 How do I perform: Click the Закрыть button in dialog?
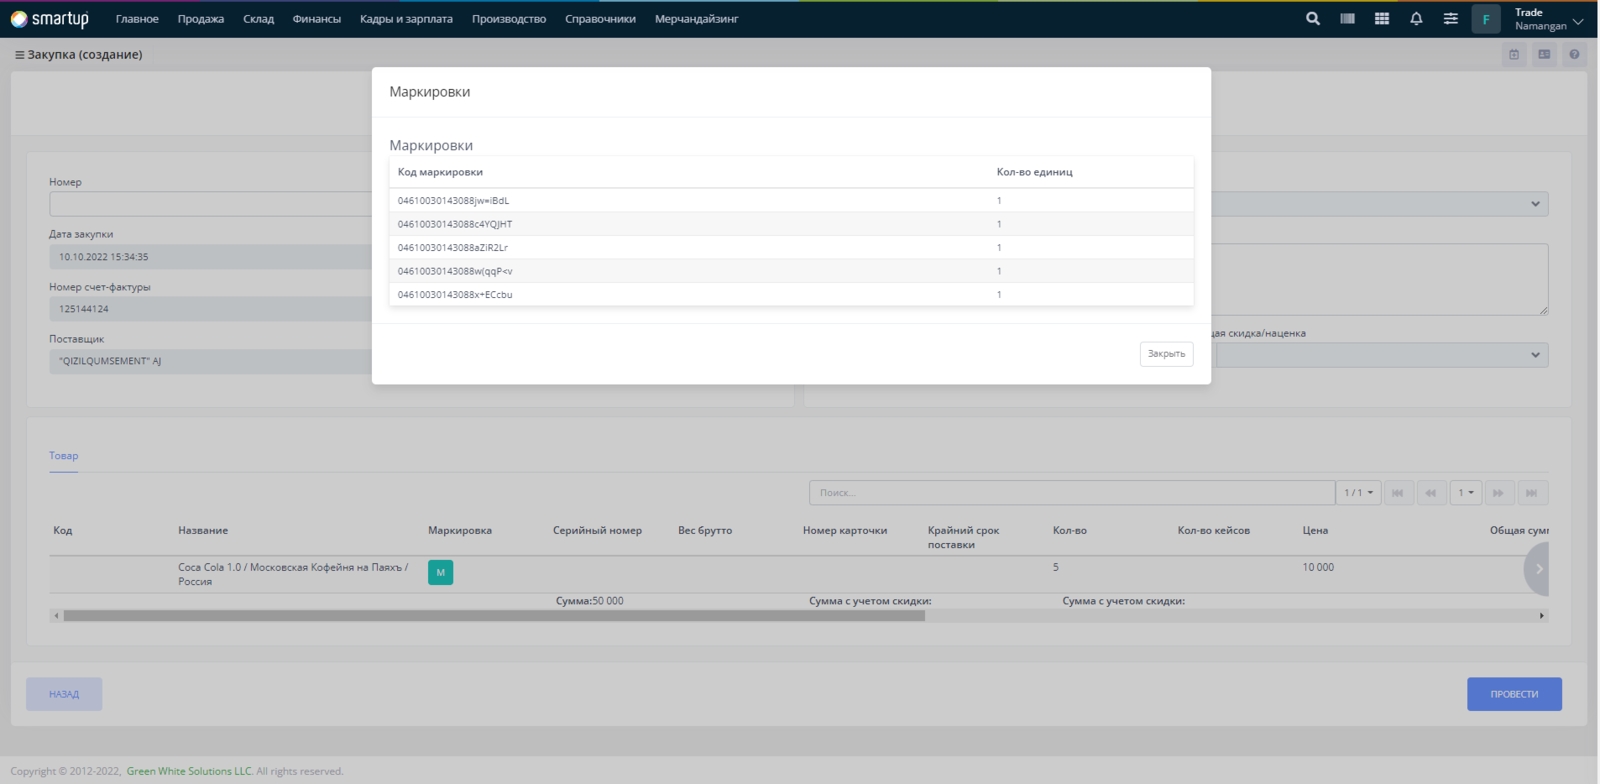[1166, 354]
